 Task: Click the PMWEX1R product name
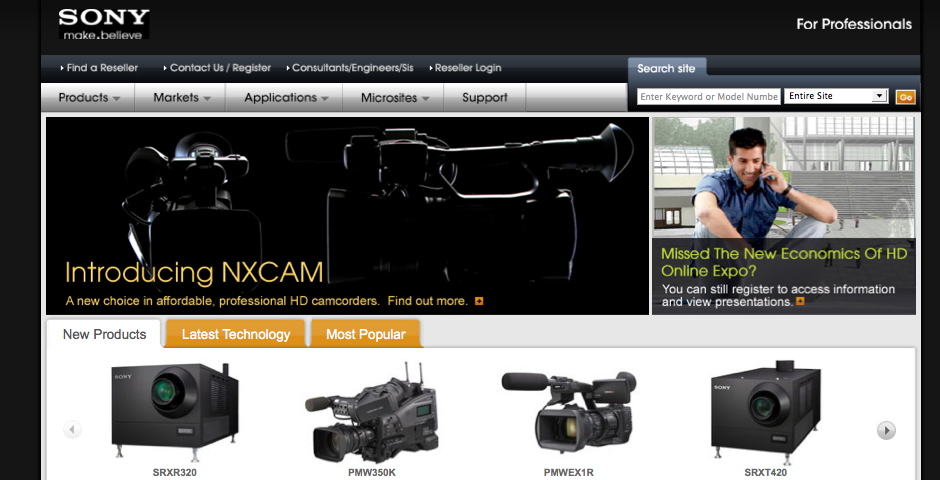click(569, 472)
